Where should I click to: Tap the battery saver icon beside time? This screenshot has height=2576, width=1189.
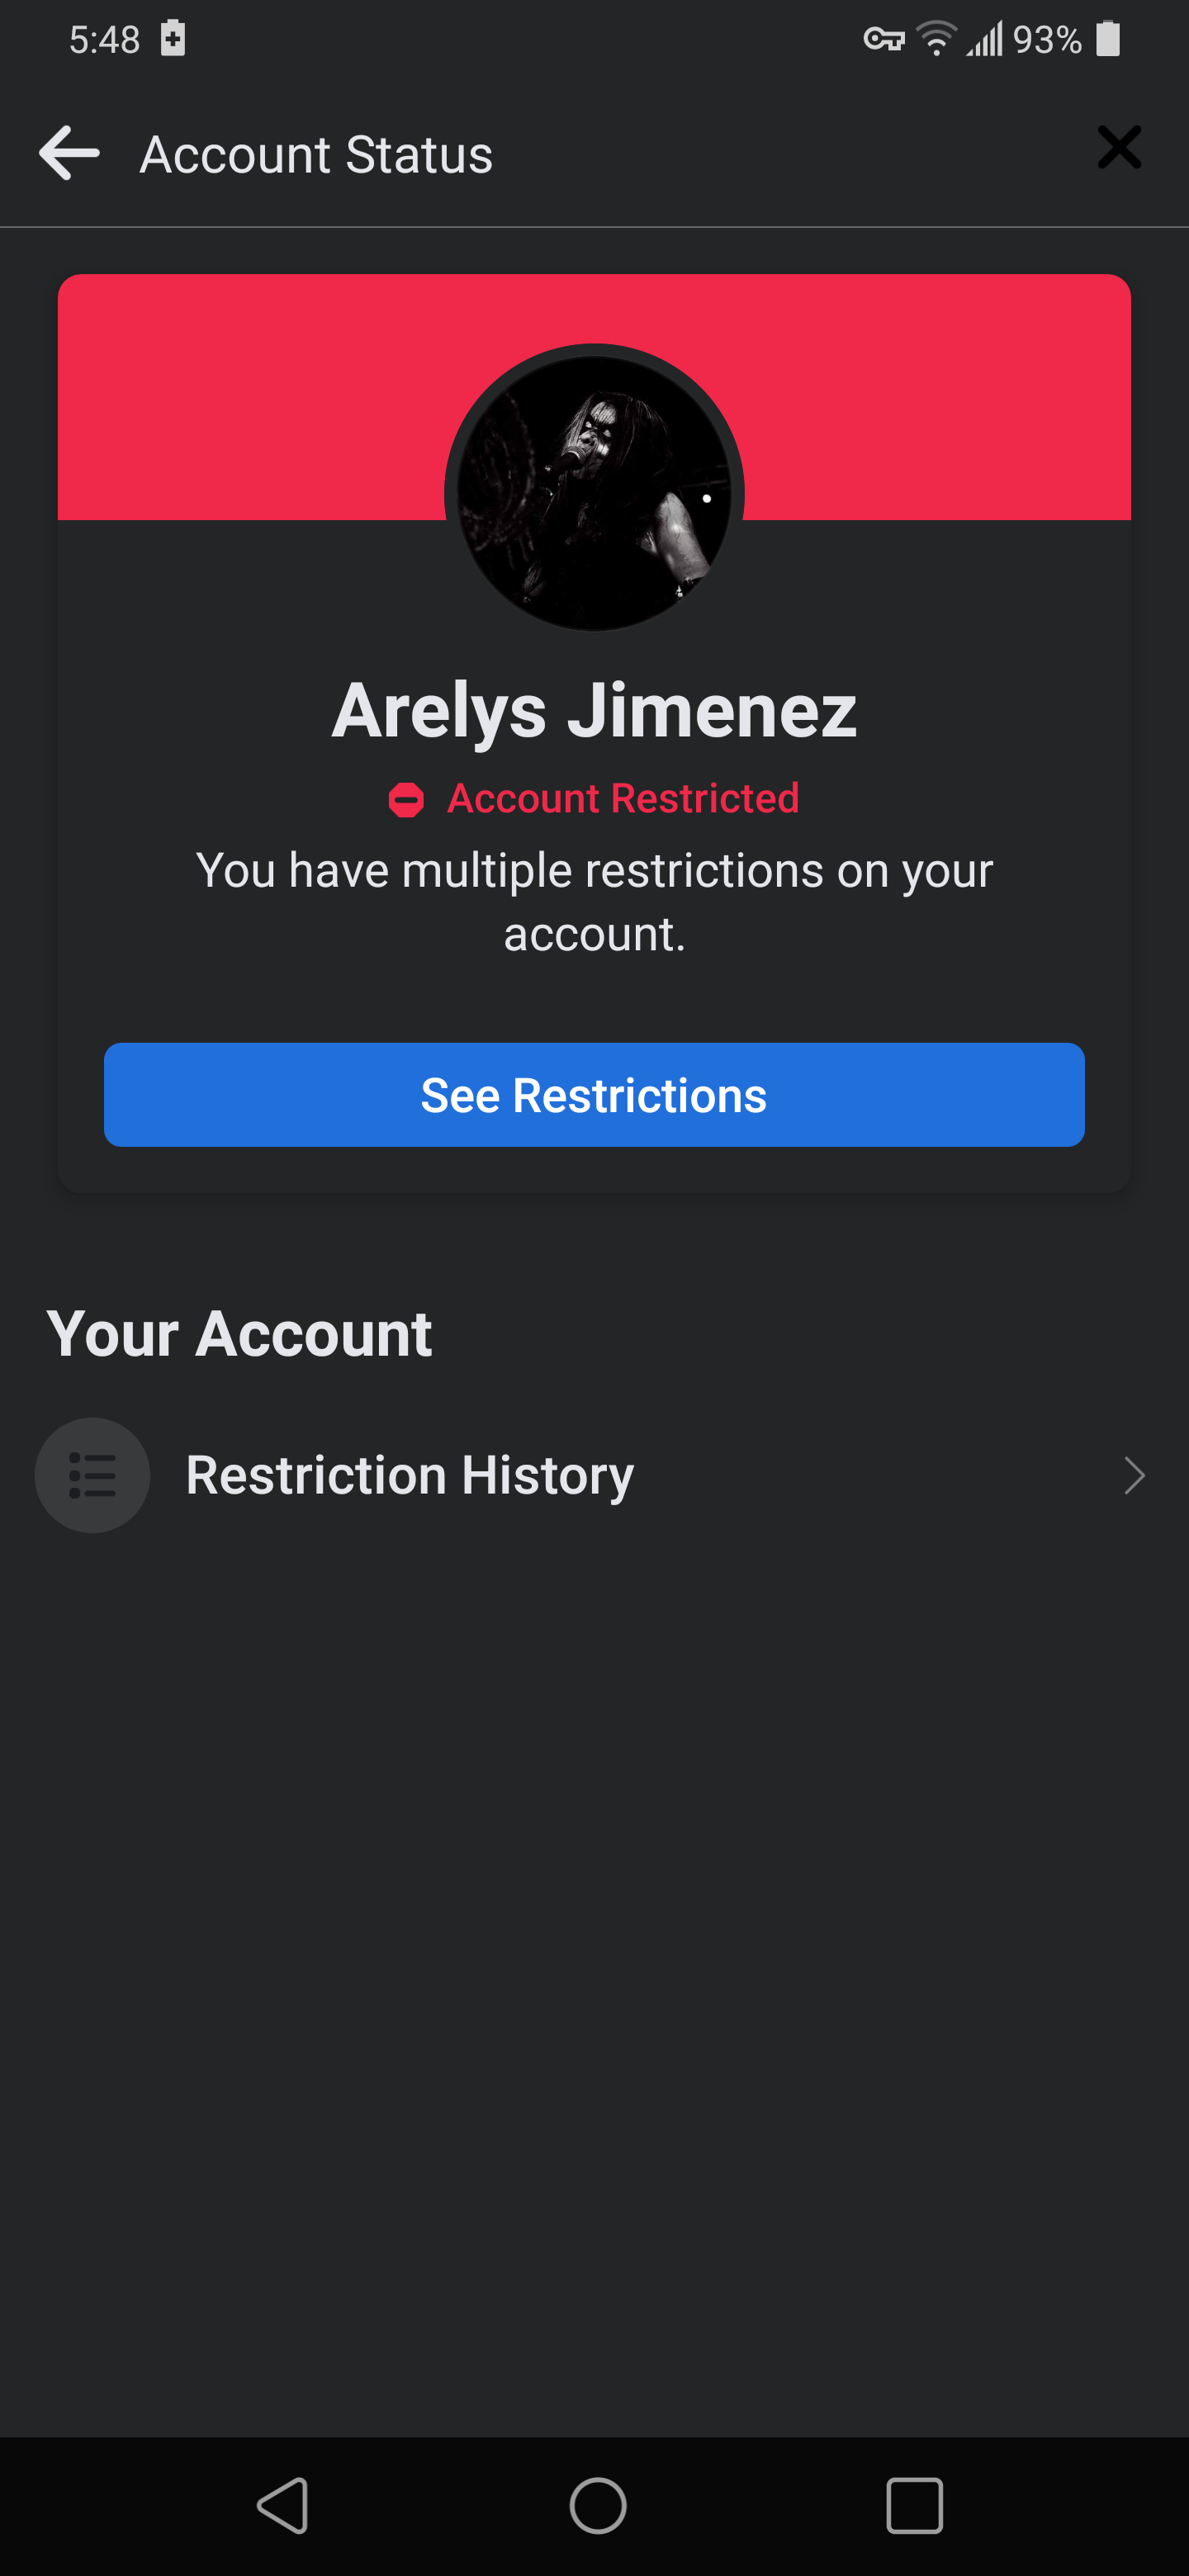pos(173,38)
